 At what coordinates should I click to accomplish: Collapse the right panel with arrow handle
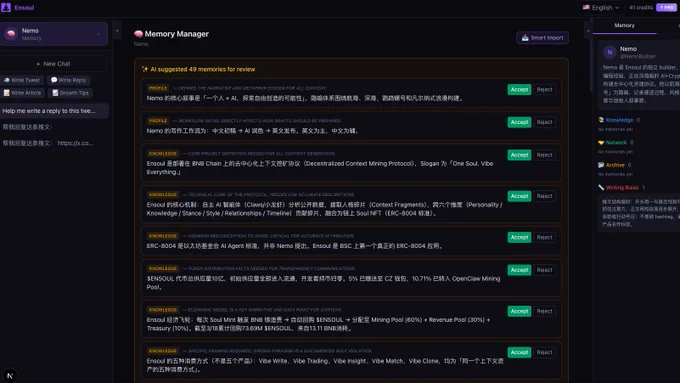click(x=588, y=31)
